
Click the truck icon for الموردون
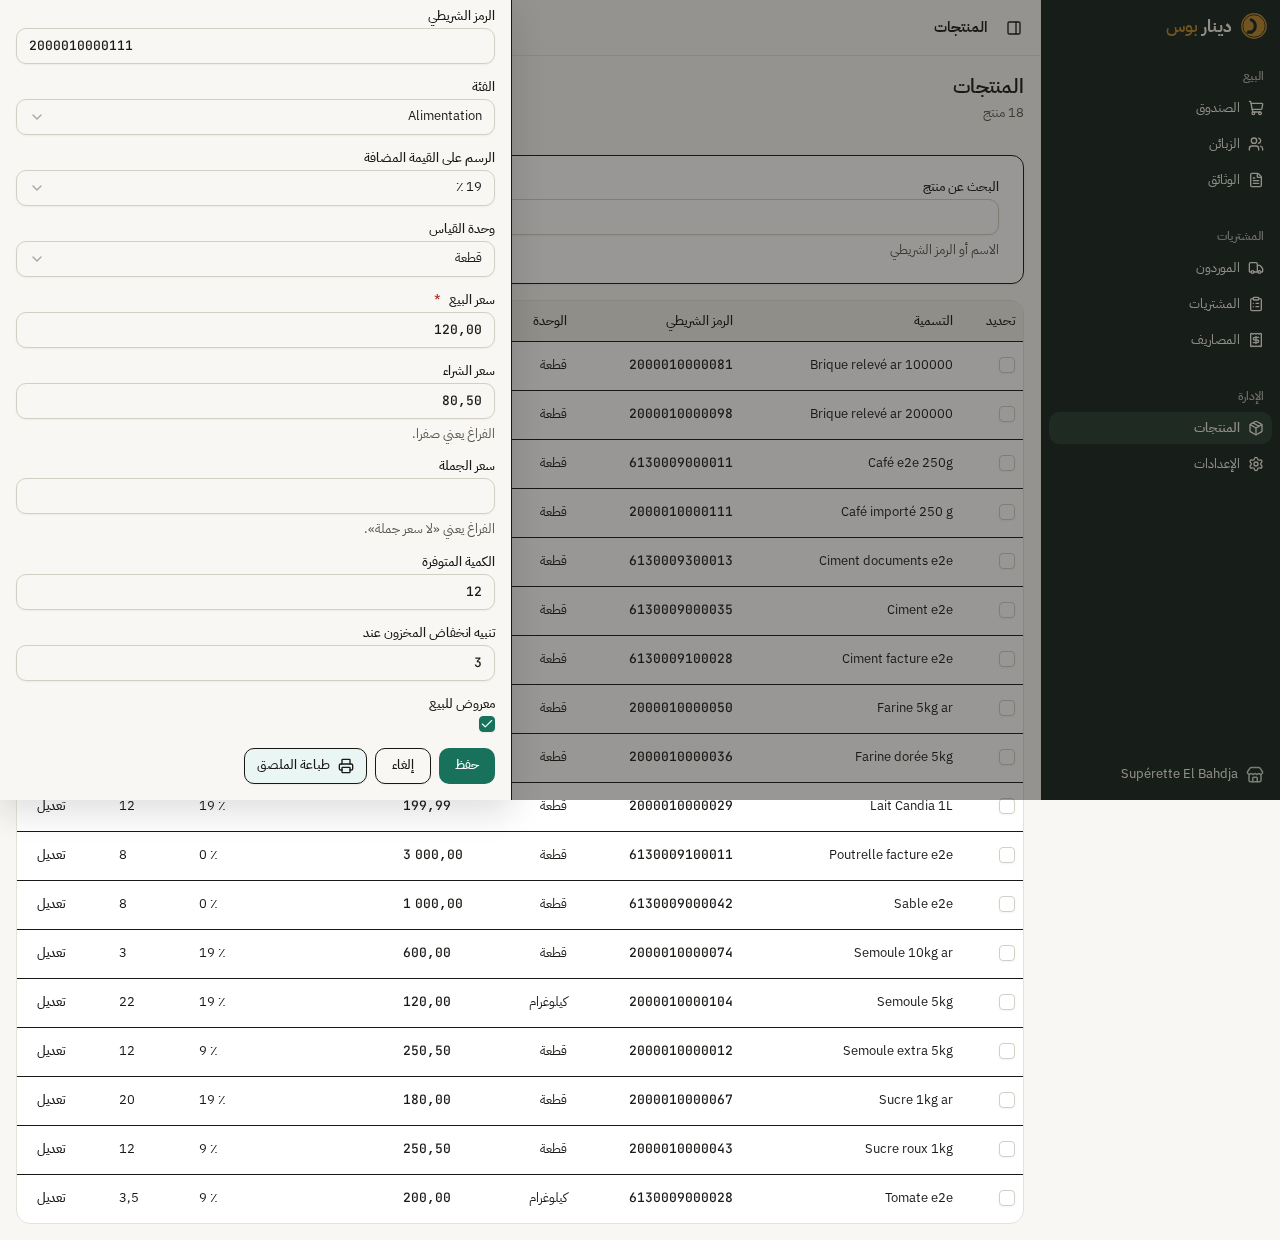[x=1256, y=268]
